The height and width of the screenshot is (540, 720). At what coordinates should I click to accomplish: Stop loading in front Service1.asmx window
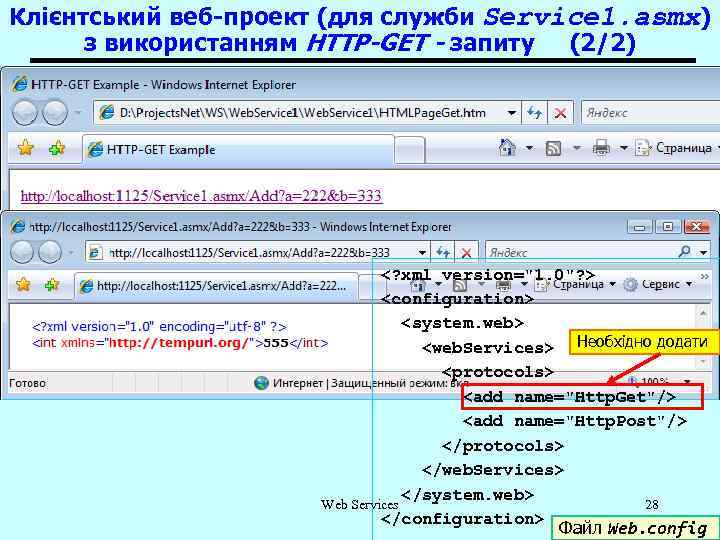[x=467, y=253]
